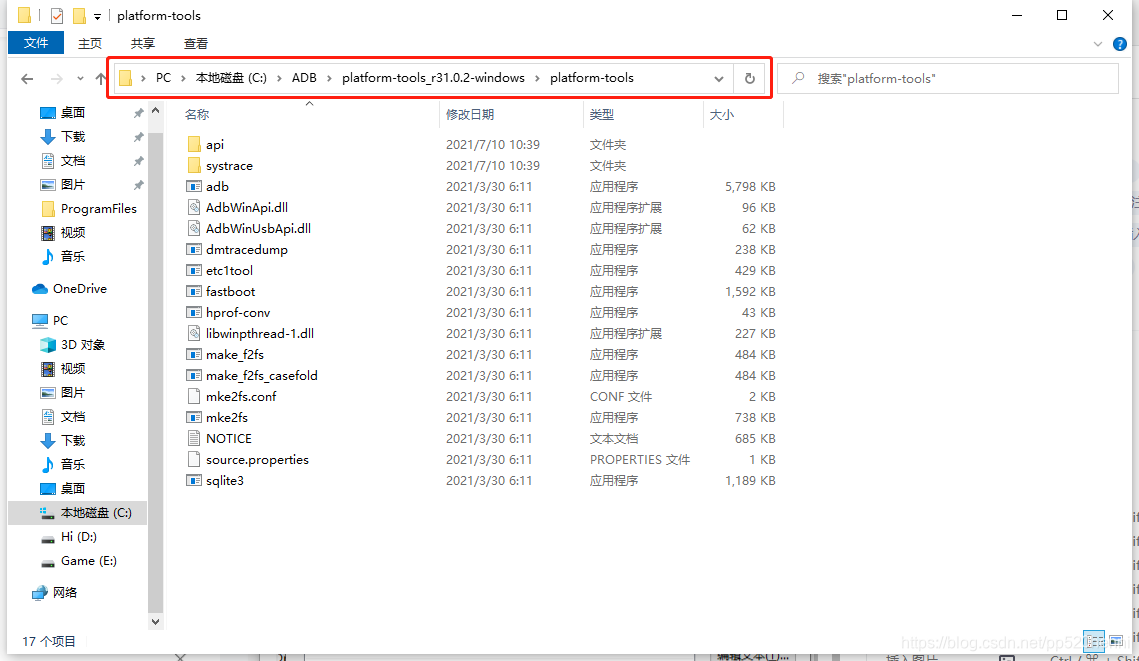Click the 本地磁盘 (C:) breadcrumb segment

point(231,78)
